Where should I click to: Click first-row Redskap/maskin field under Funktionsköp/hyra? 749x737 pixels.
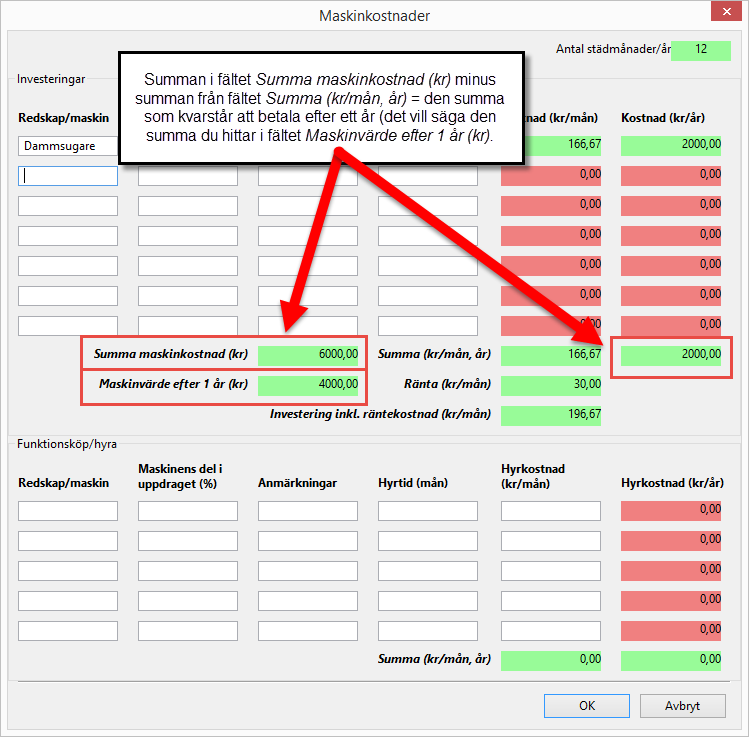tap(68, 511)
